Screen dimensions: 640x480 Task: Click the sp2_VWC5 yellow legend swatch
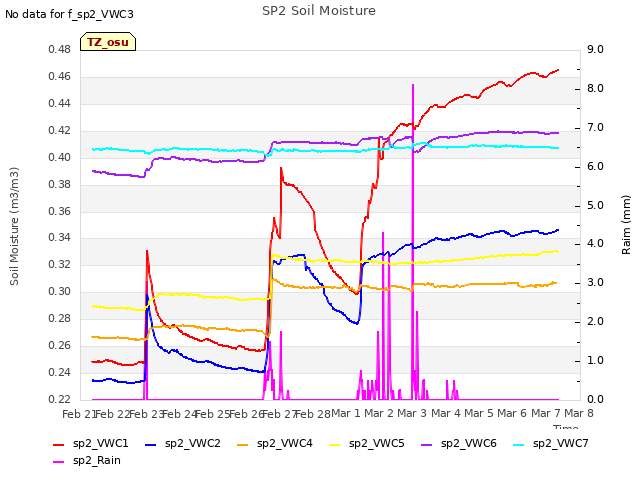point(335,445)
